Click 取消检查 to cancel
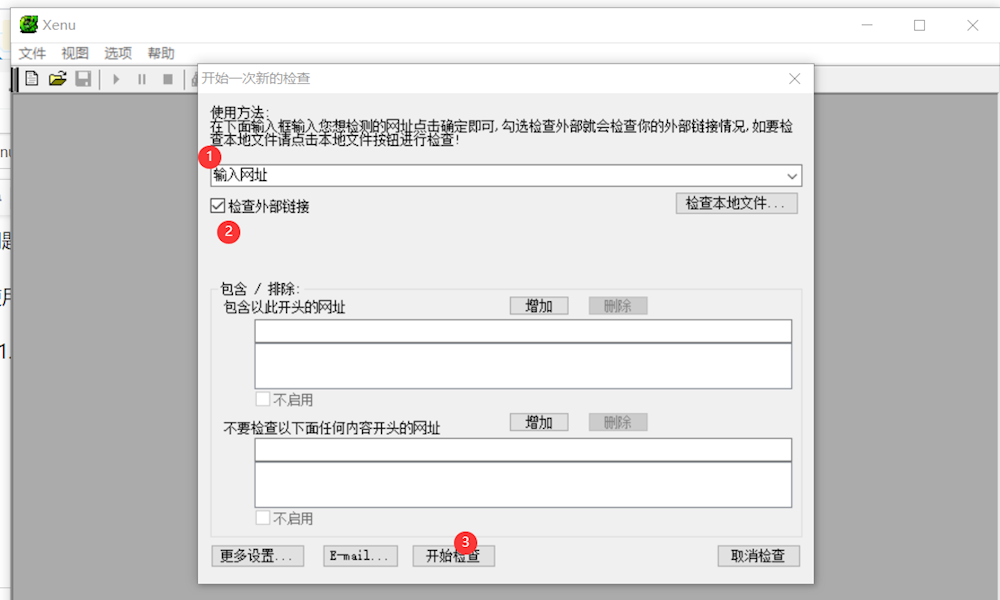The image size is (1000, 600). 758,556
